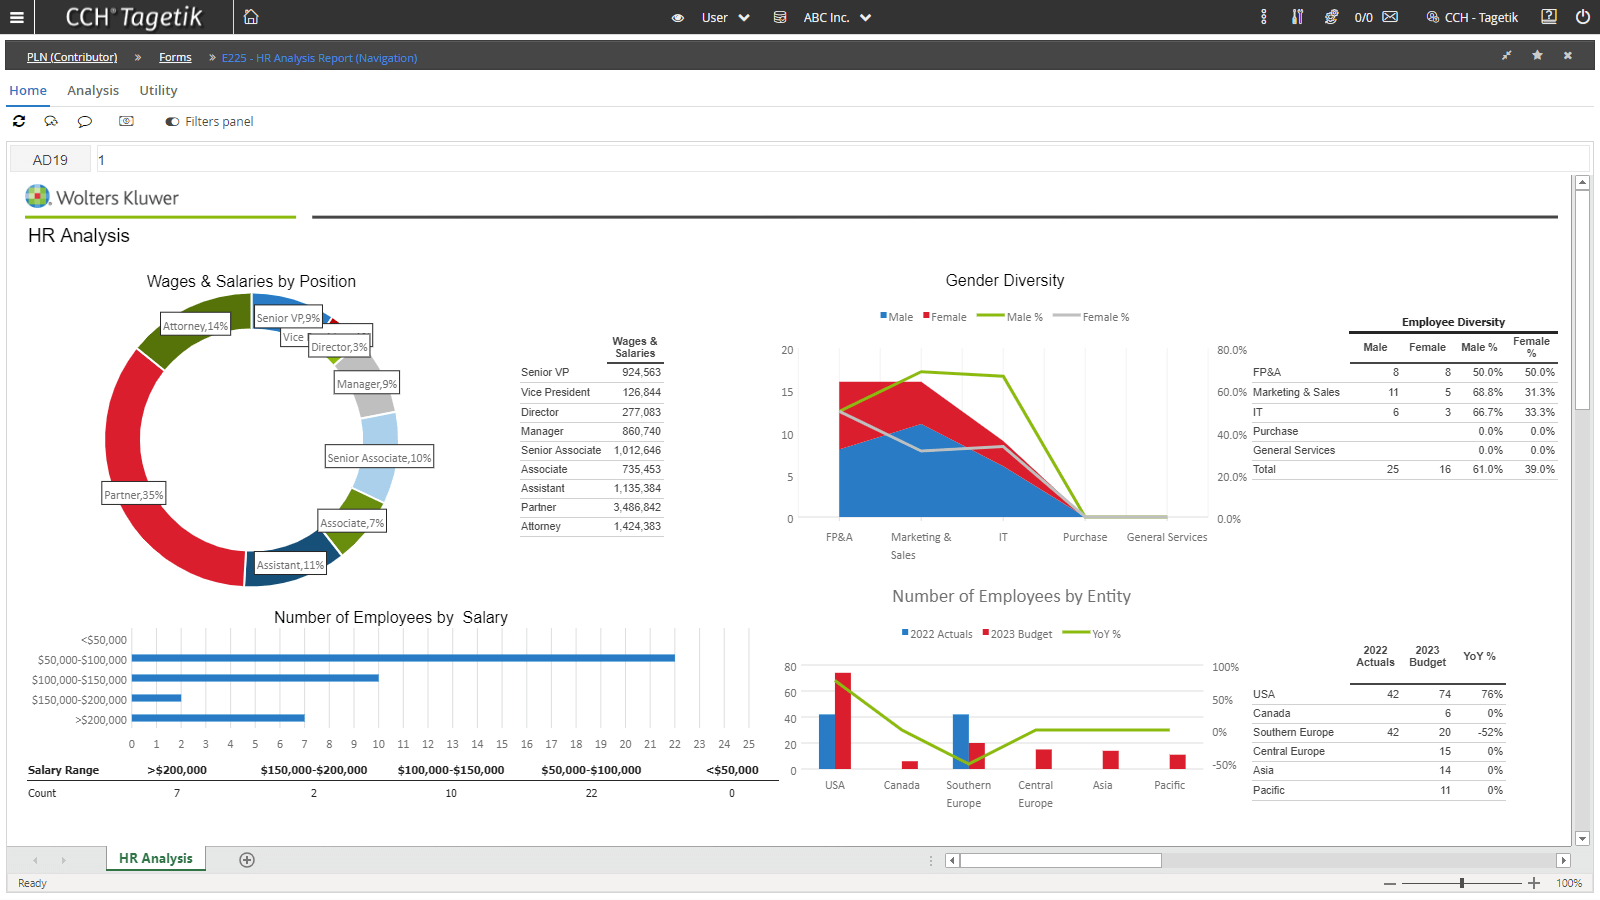Open the hamburger main menu

tap(17, 17)
